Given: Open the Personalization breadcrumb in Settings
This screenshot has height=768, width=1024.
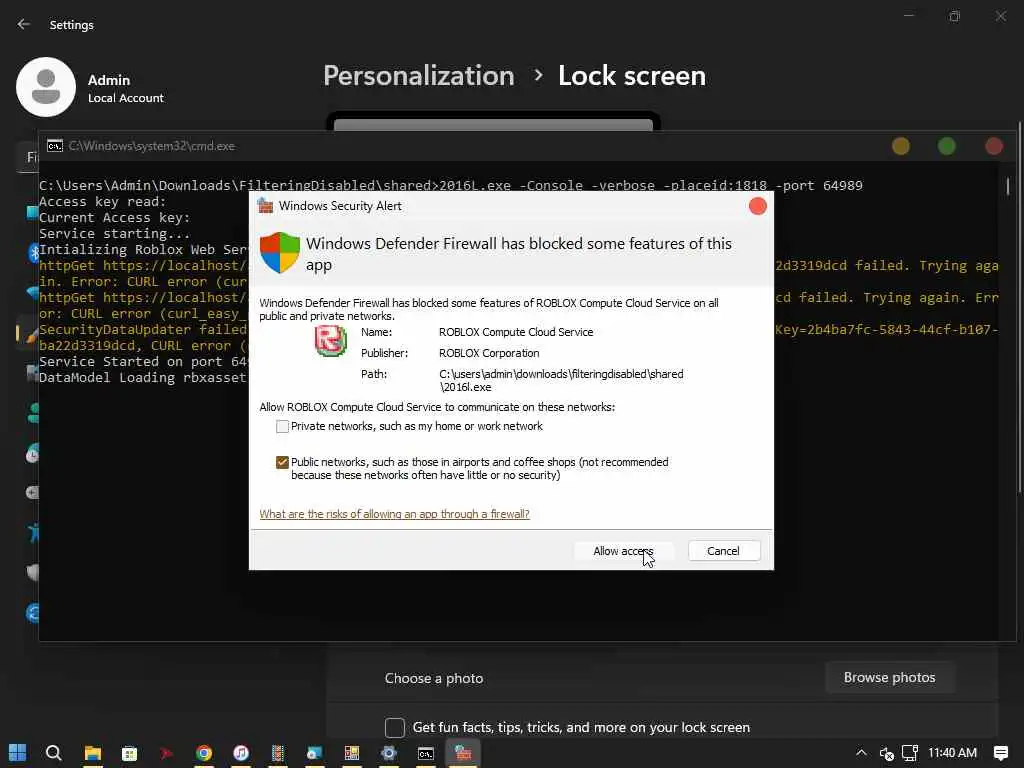Looking at the screenshot, I should coord(419,76).
